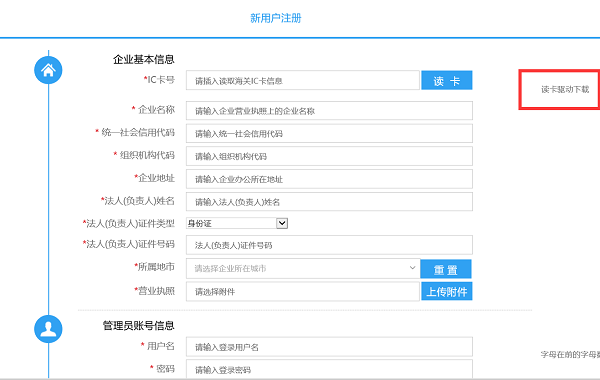
Task: Focus the IC卡号 input field
Action: 303,80
